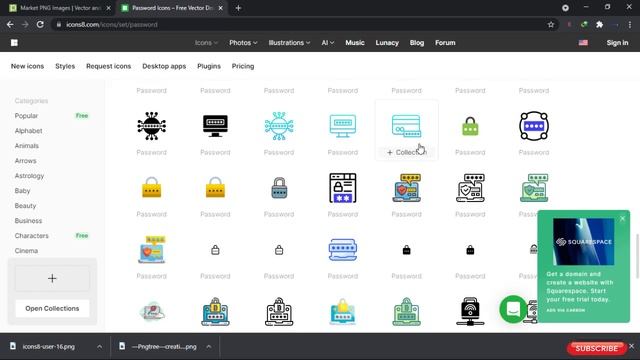Select the round purple password dots icon

pos(534,126)
